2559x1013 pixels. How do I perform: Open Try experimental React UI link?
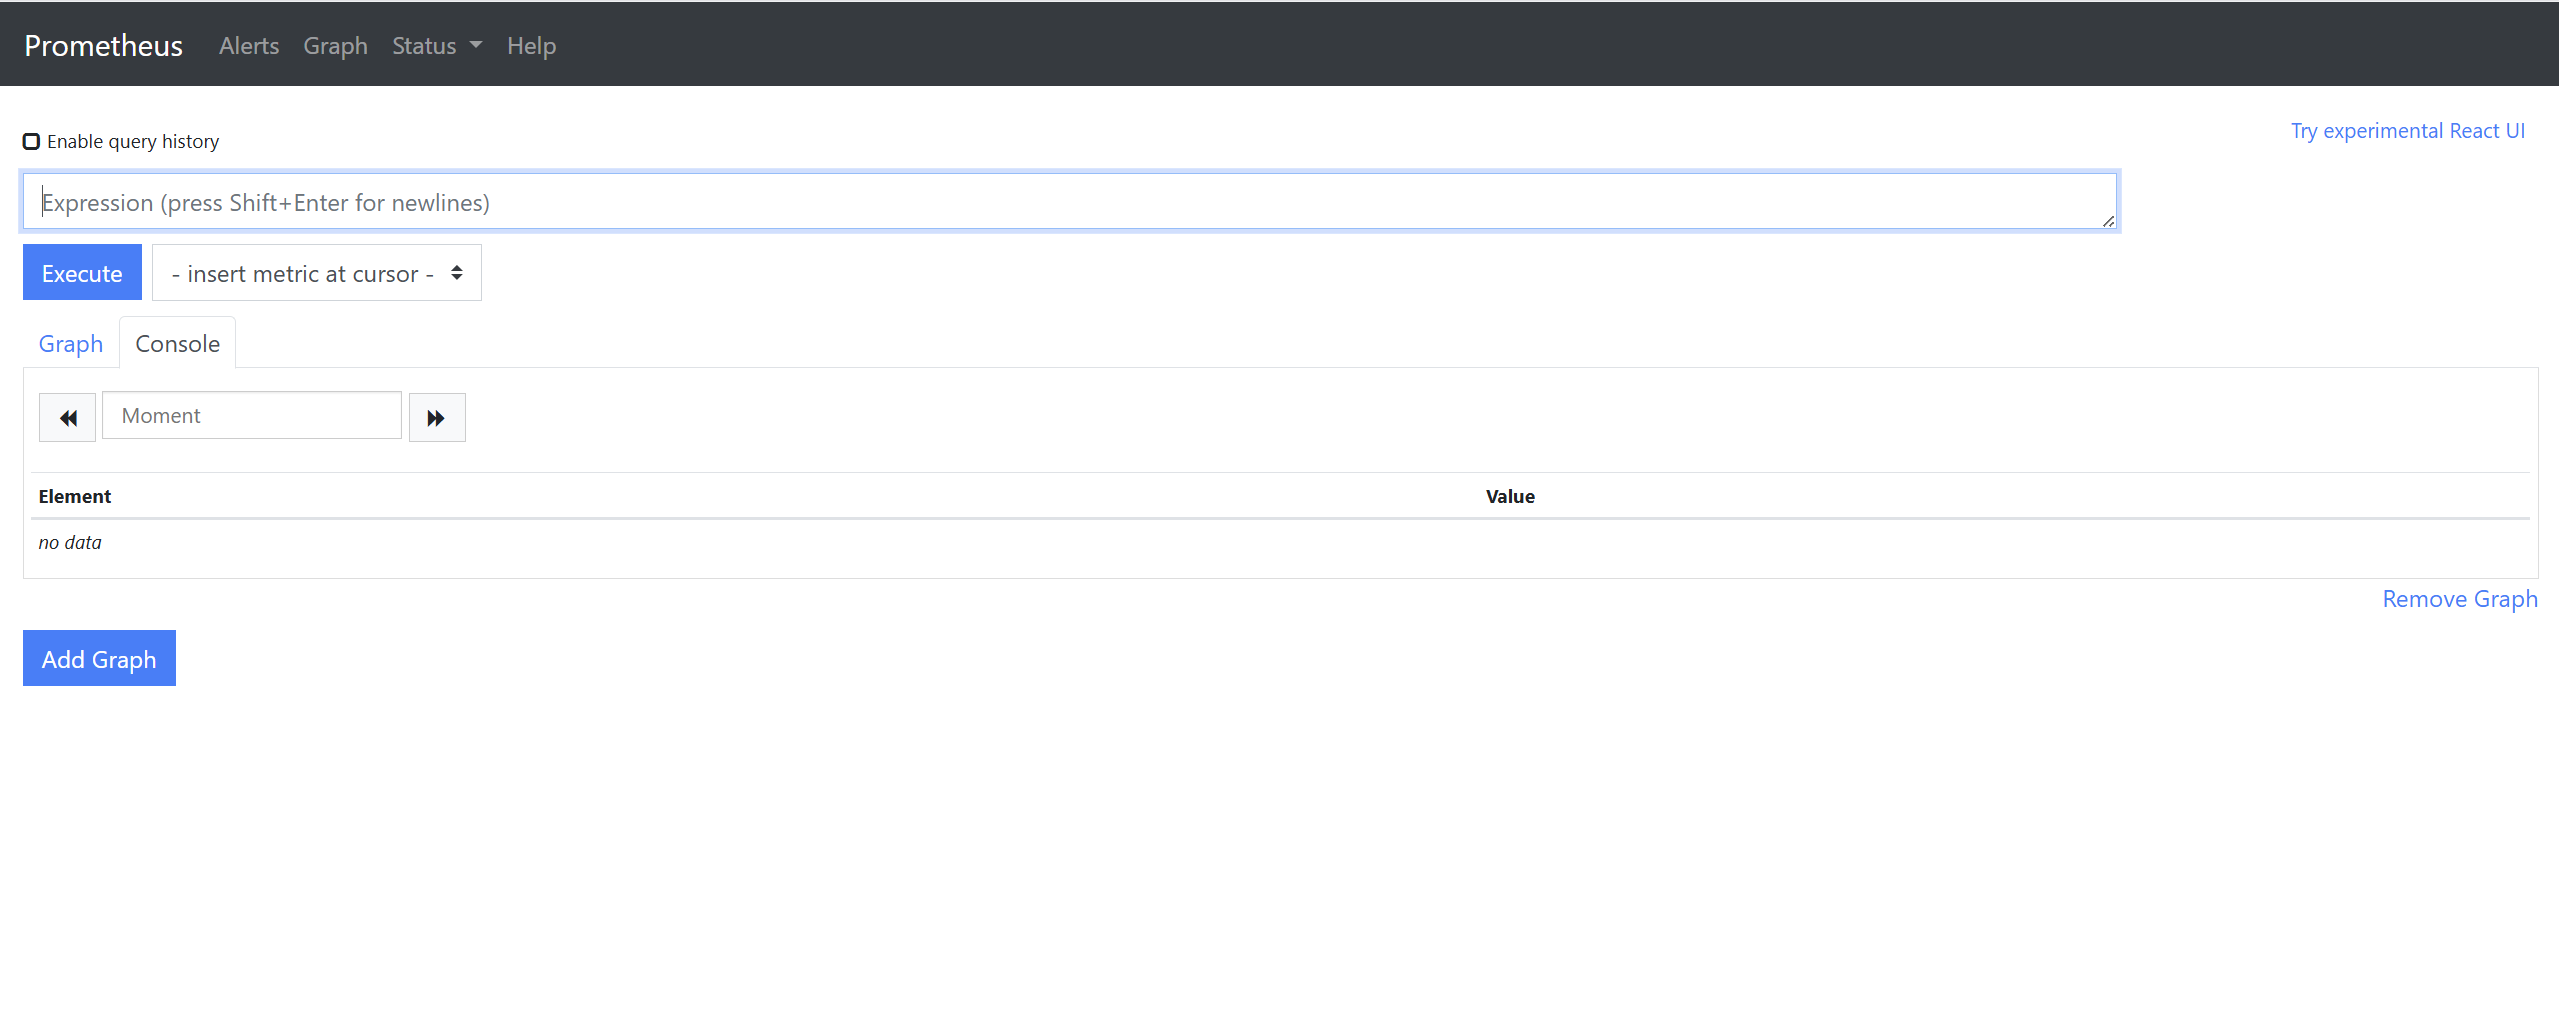tap(2408, 131)
